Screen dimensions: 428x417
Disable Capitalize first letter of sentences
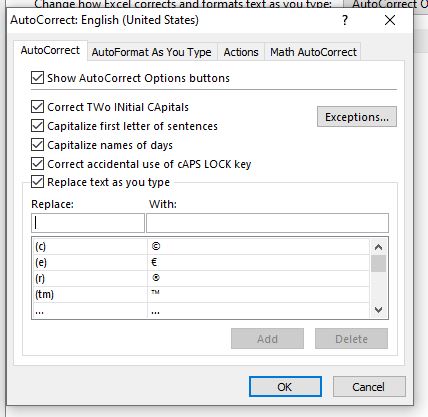click(x=37, y=126)
